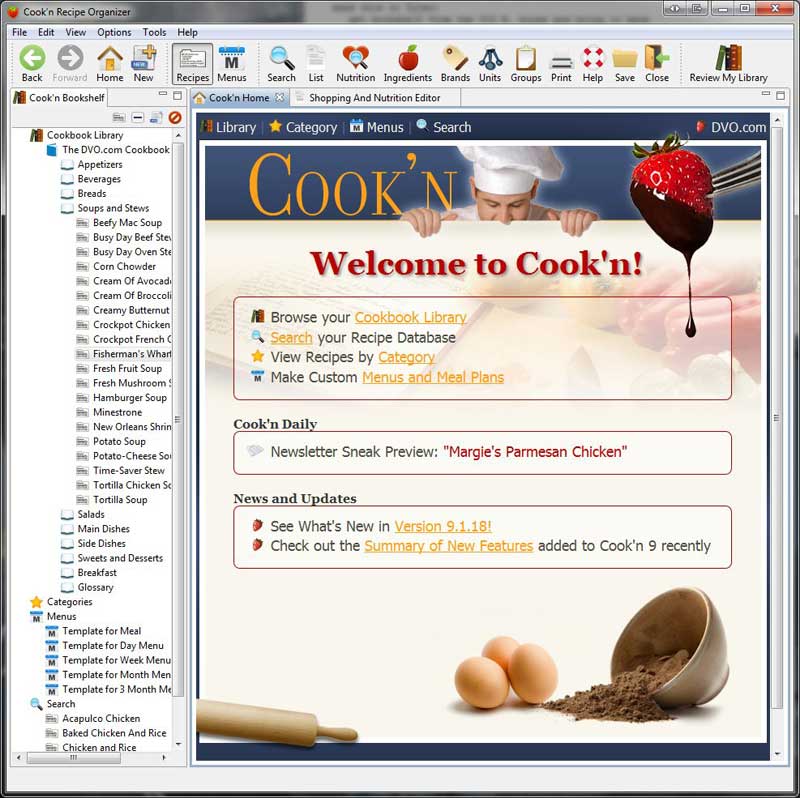Click Menus in the home page navbar
This screenshot has width=800, height=798.
point(377,127)
